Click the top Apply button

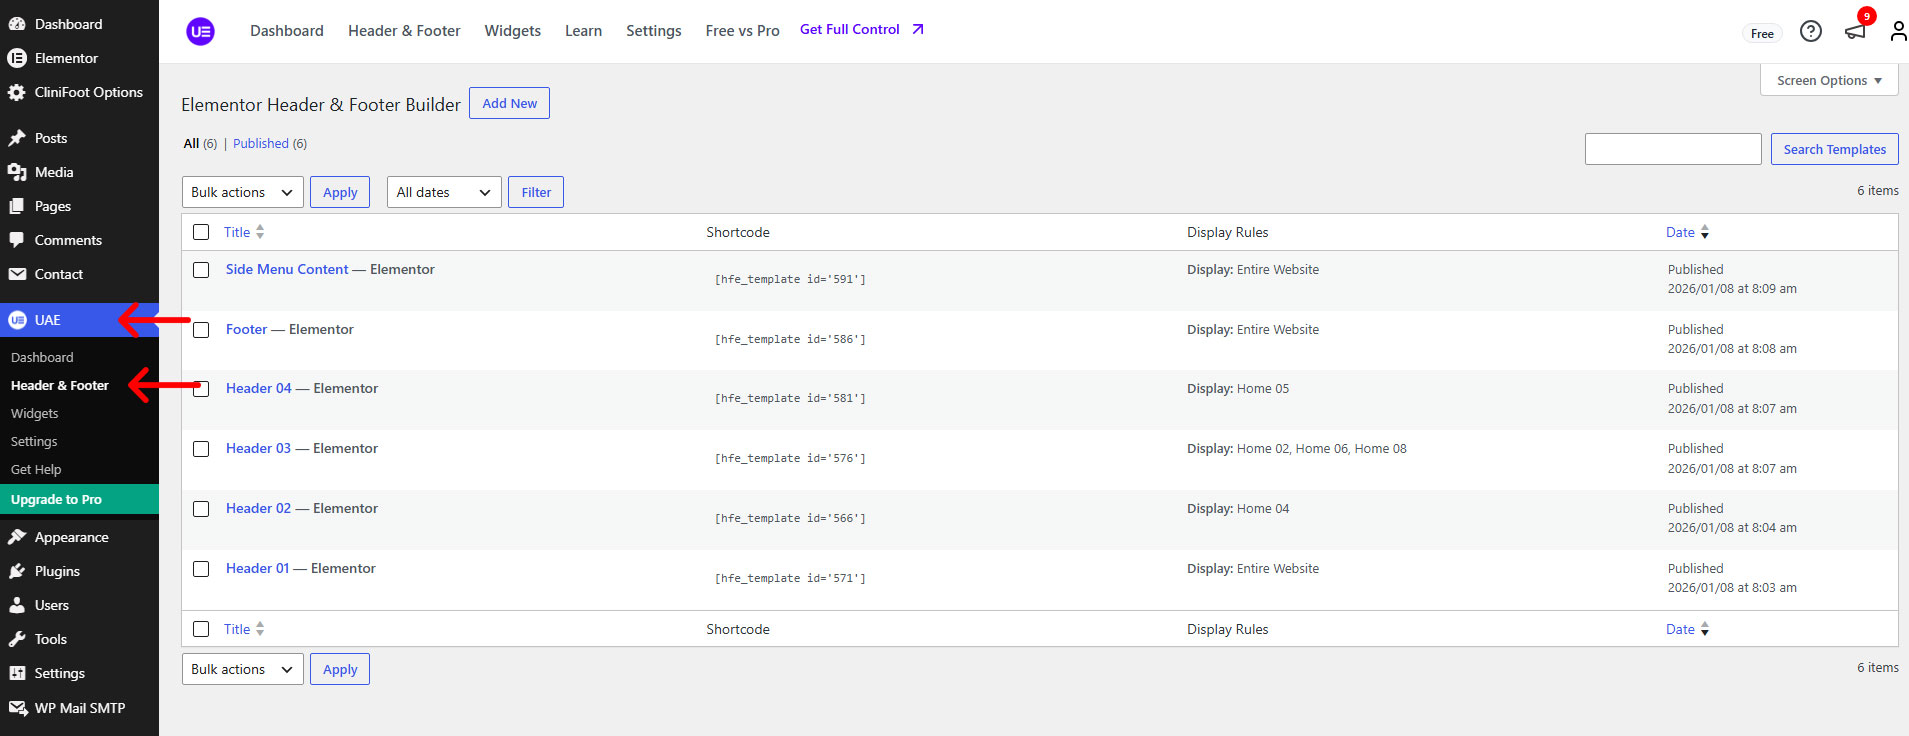(x=340, y=192)
